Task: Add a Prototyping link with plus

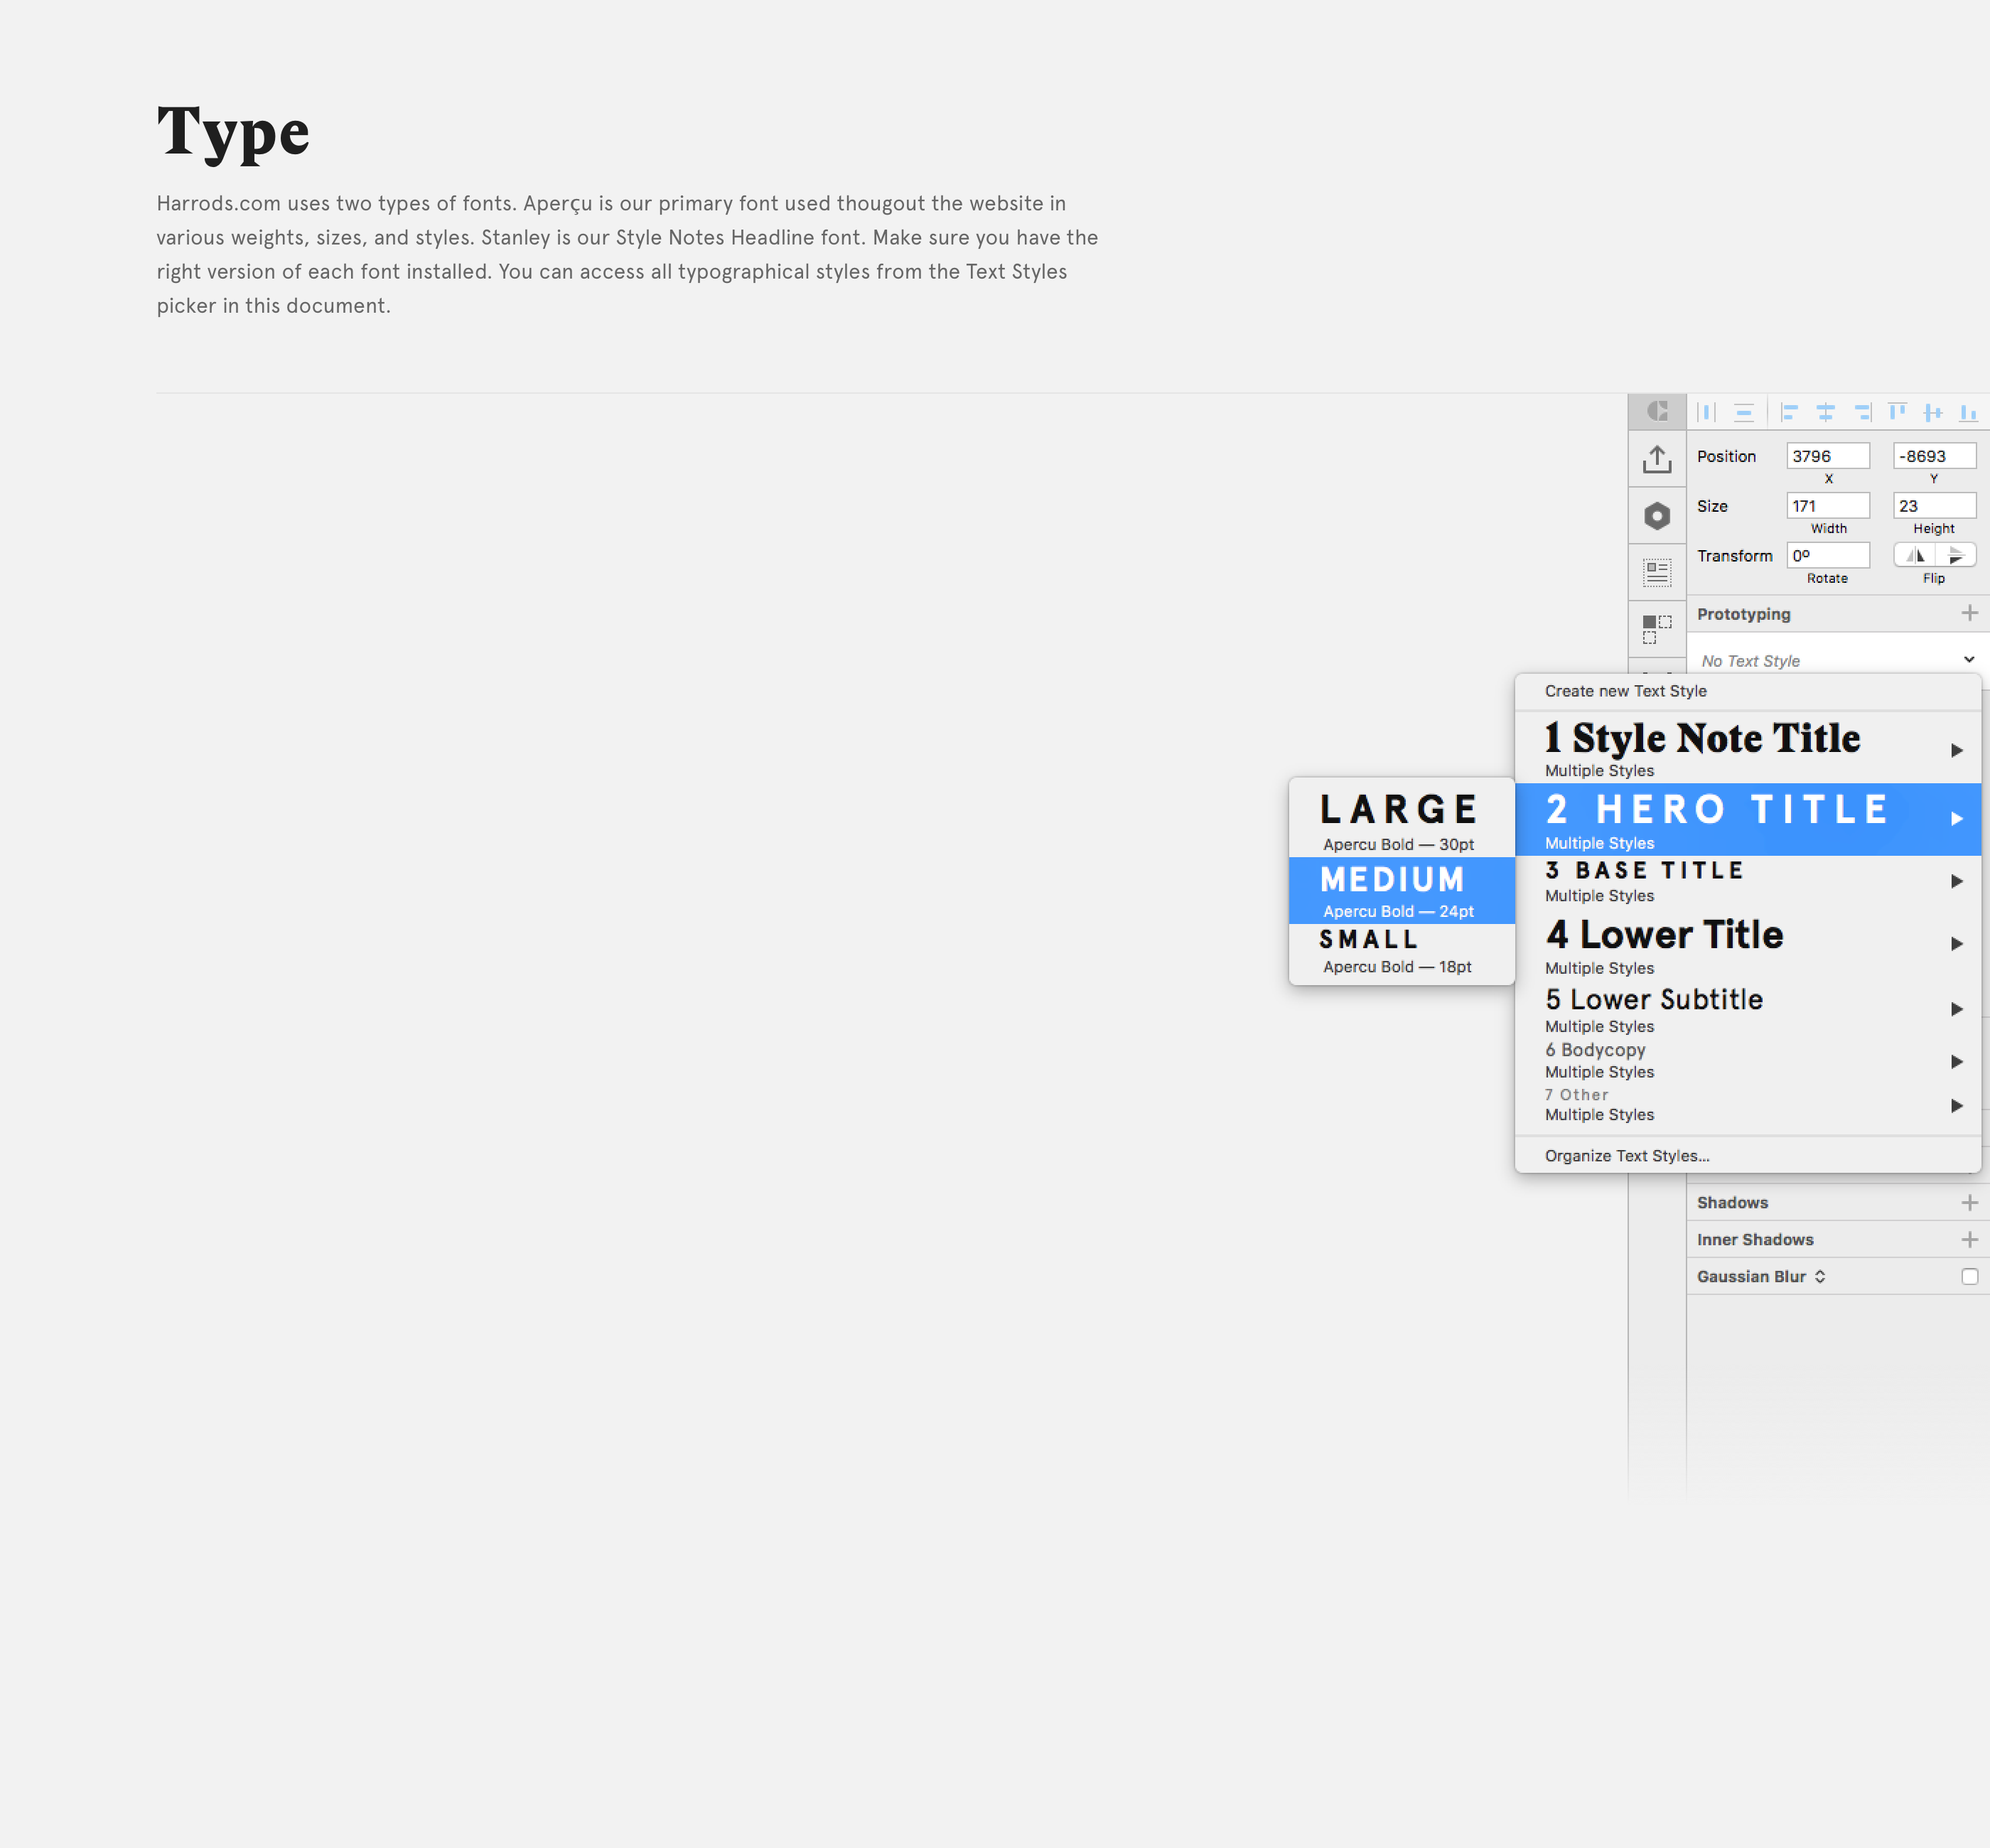Action: 1969,613
